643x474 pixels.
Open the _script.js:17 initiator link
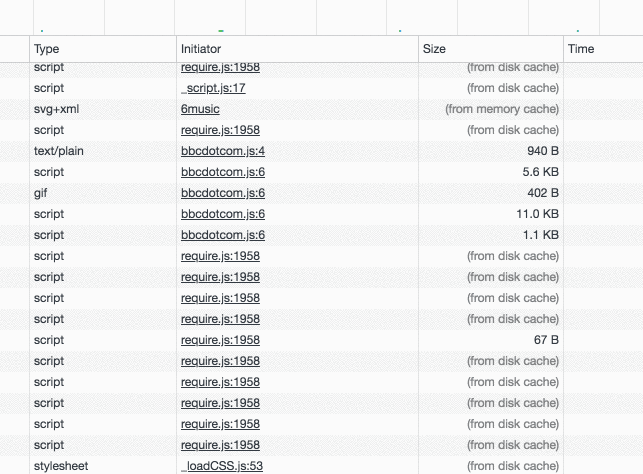[213, 88]
